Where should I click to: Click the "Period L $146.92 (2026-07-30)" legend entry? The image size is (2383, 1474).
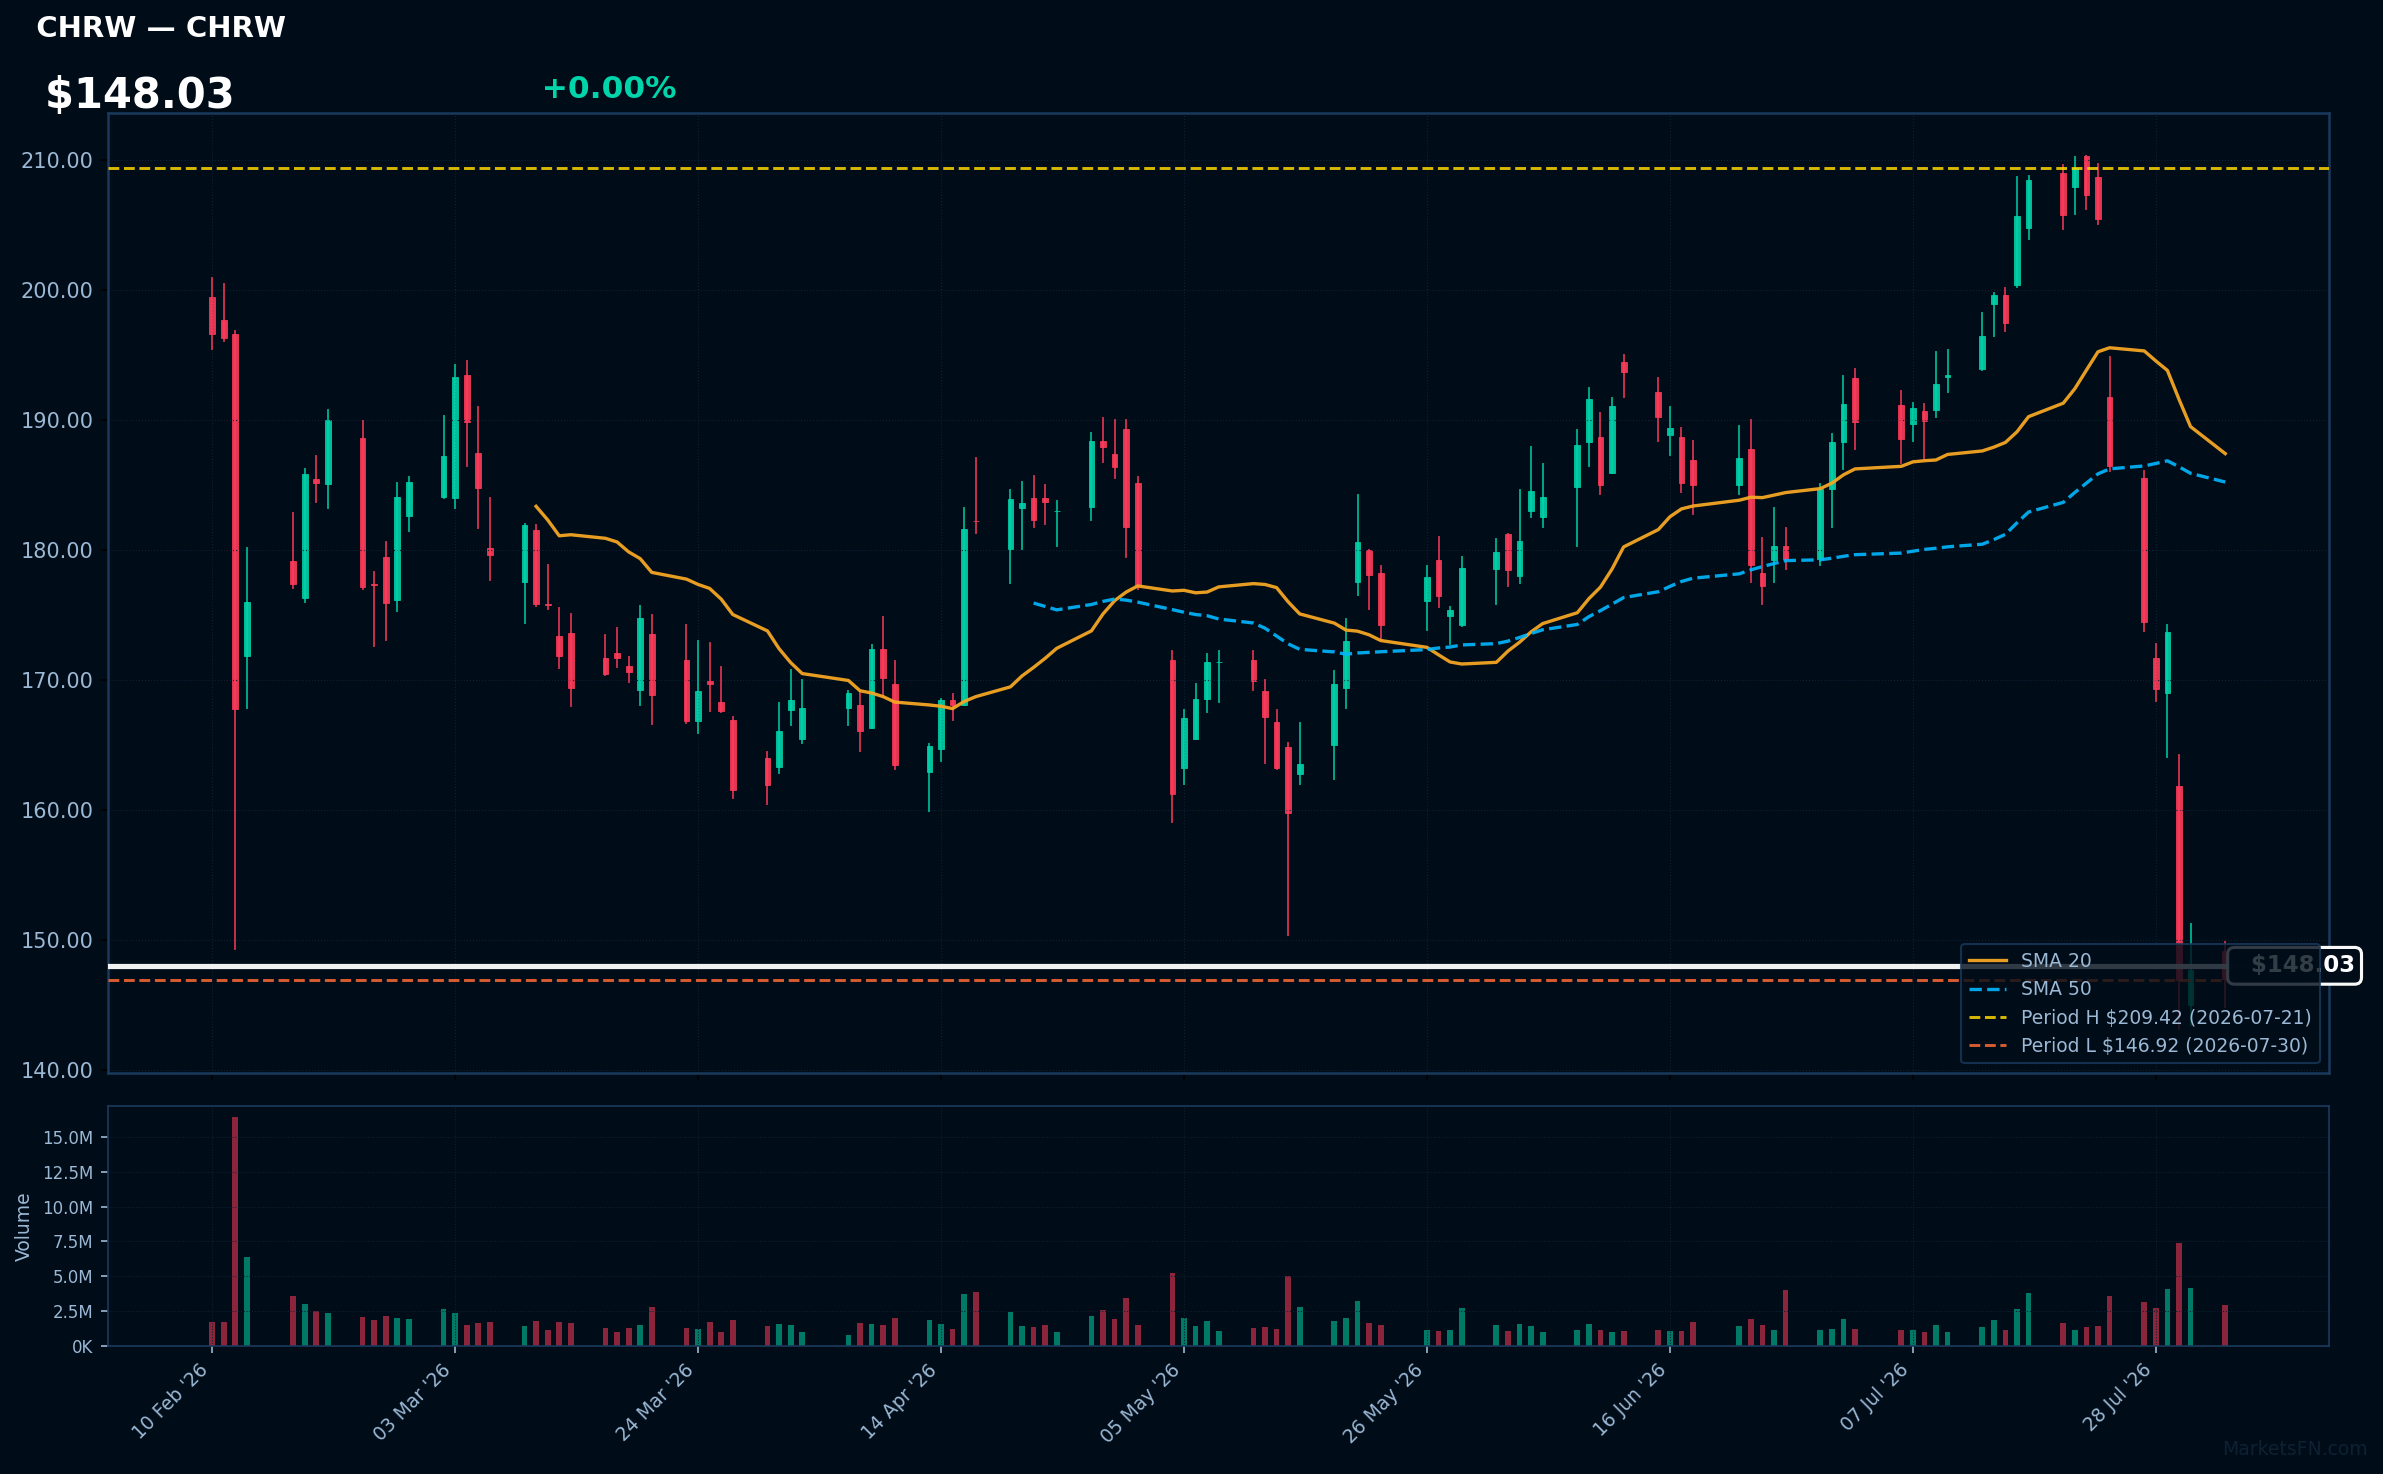point(2138,1046)
